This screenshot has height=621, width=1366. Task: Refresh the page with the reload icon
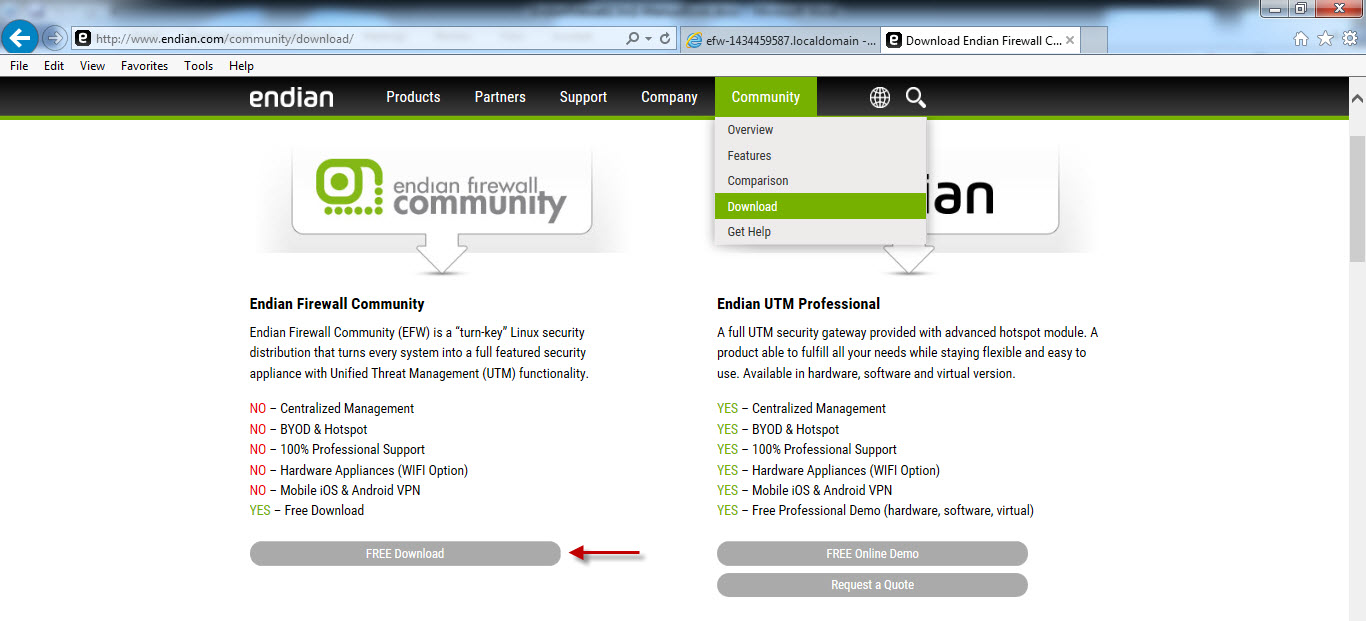pyautogui.click(x=666, y=37)
